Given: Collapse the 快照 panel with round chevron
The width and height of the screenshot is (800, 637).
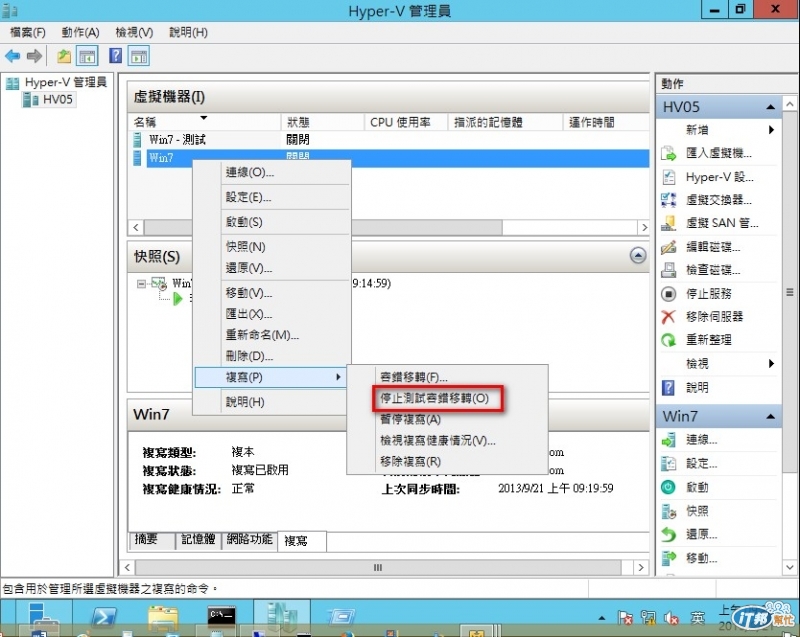Looking at the screenshot, I should [x=638, y=255].
